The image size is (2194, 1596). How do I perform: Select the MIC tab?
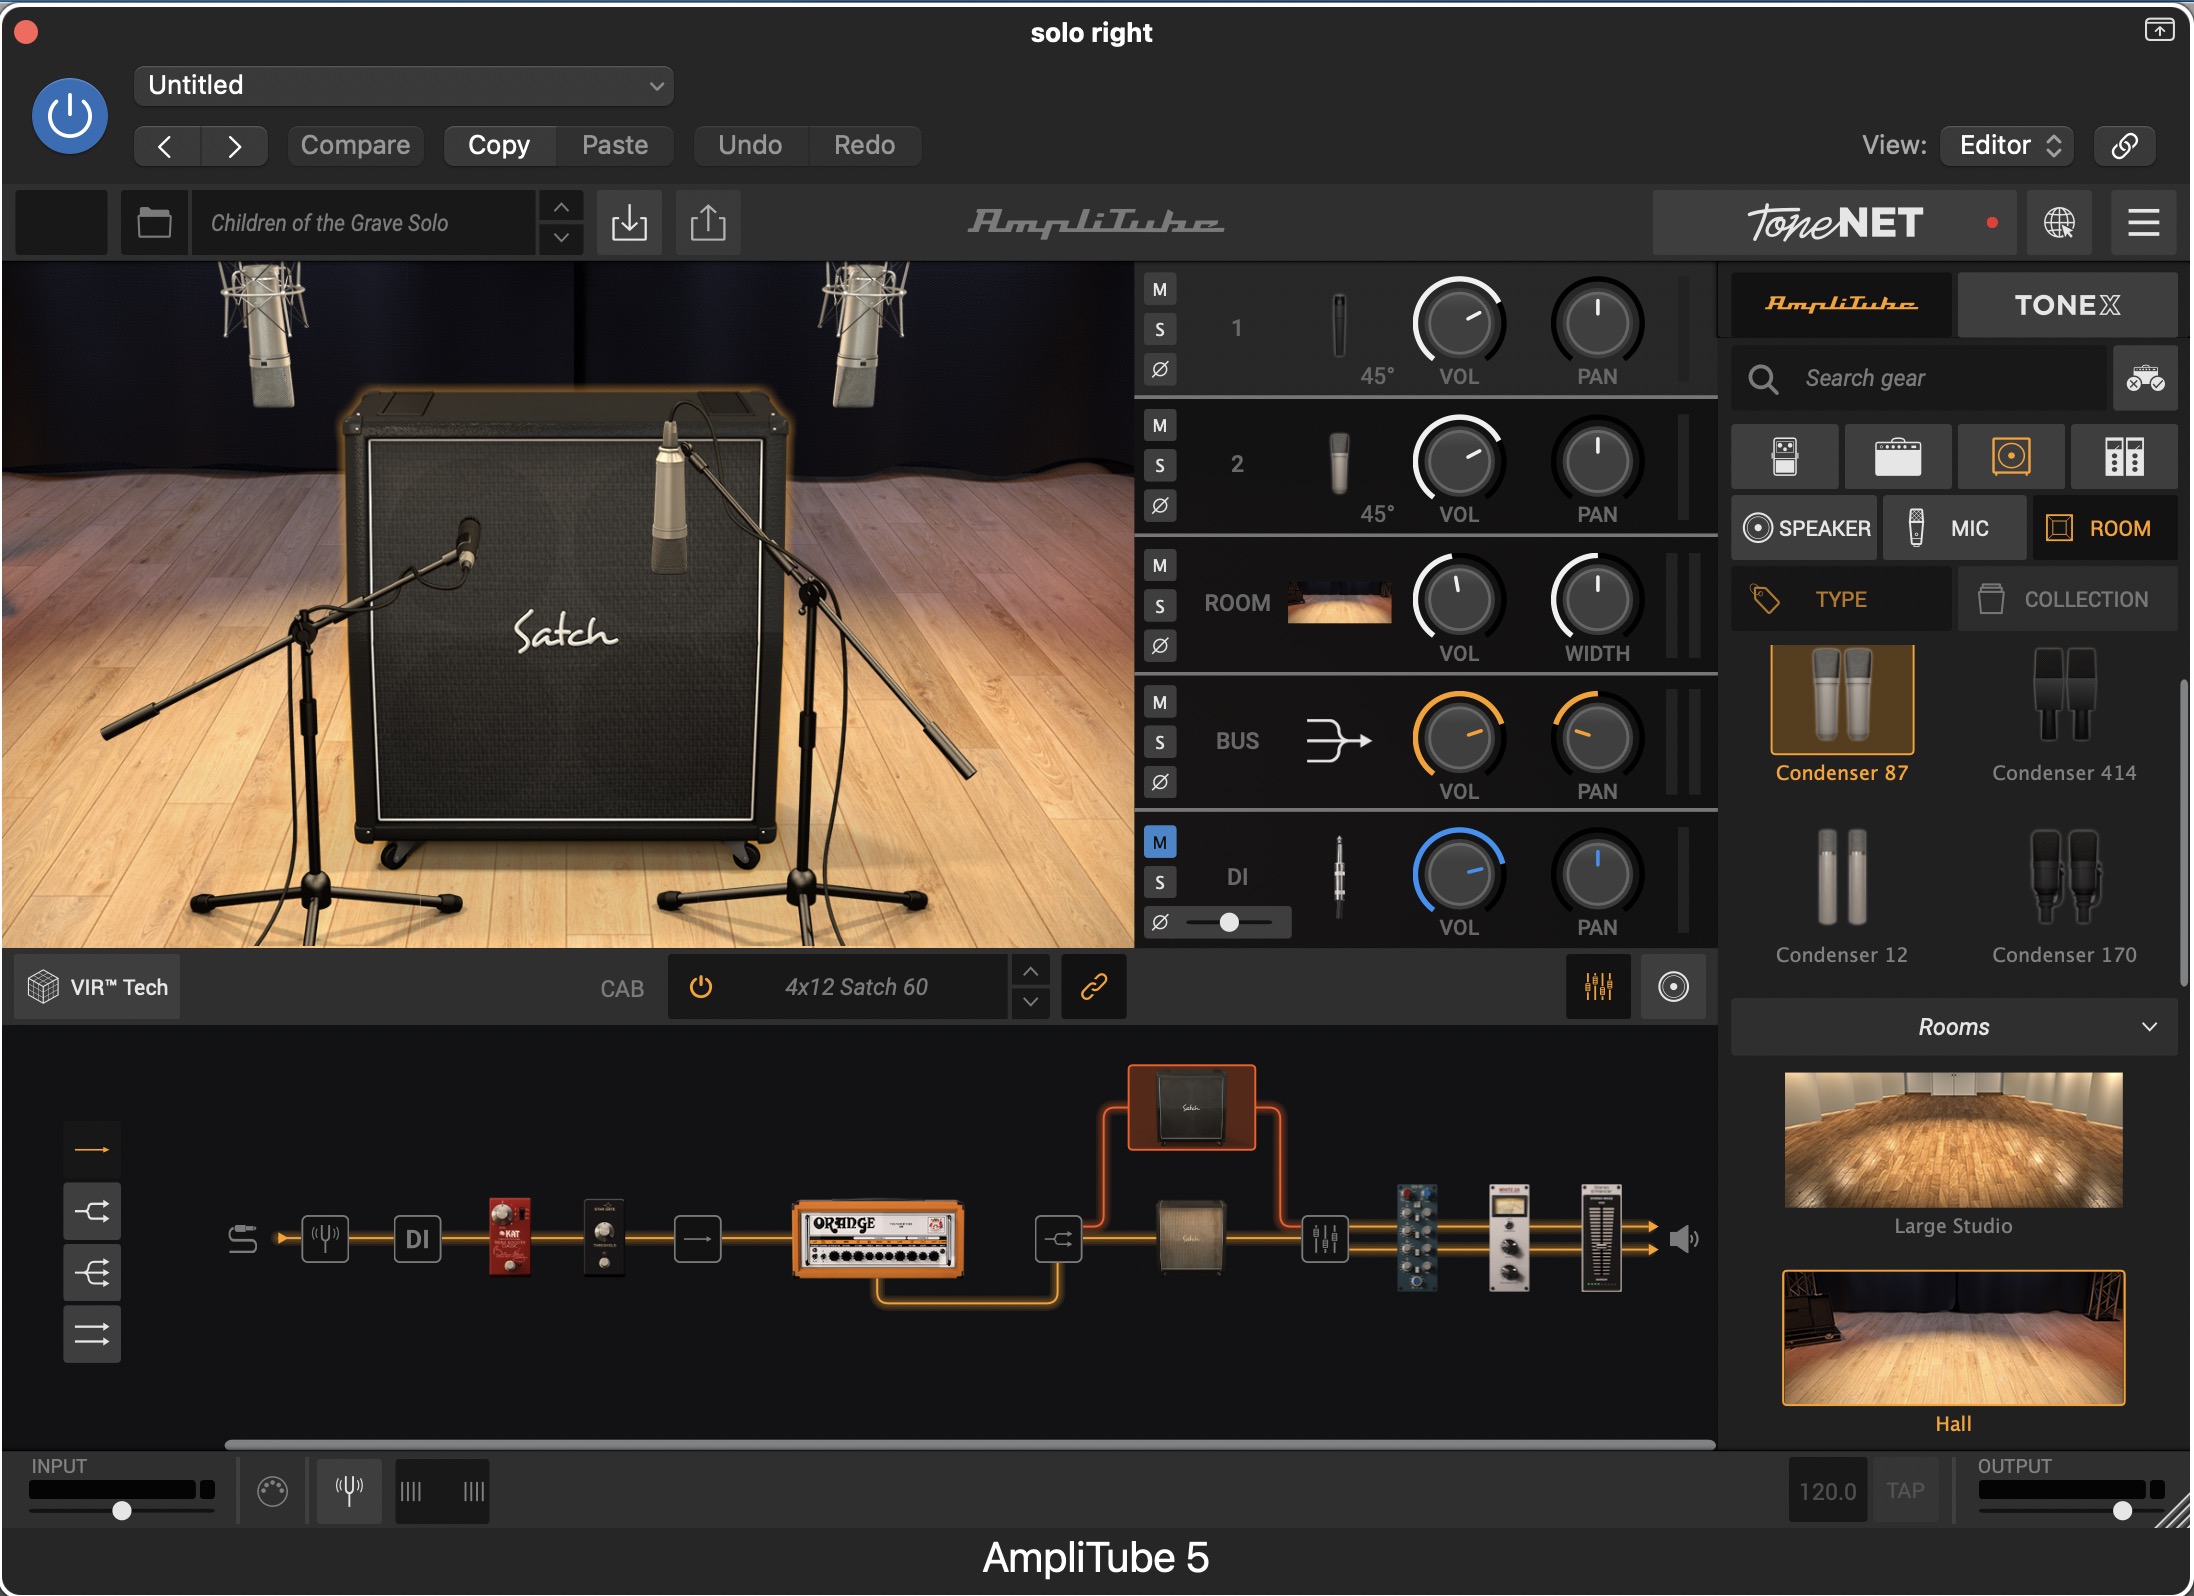click(x=1954, y=528)
